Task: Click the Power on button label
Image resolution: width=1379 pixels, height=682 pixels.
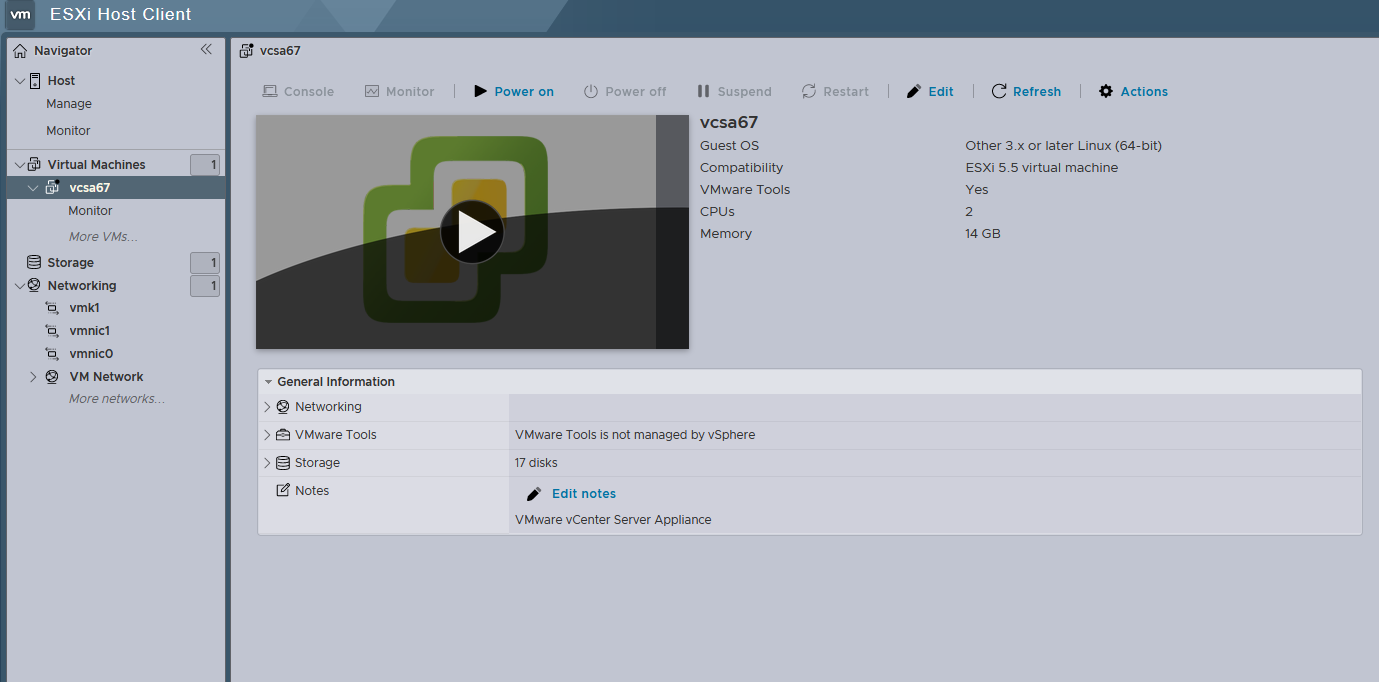Action: (524, 91)
